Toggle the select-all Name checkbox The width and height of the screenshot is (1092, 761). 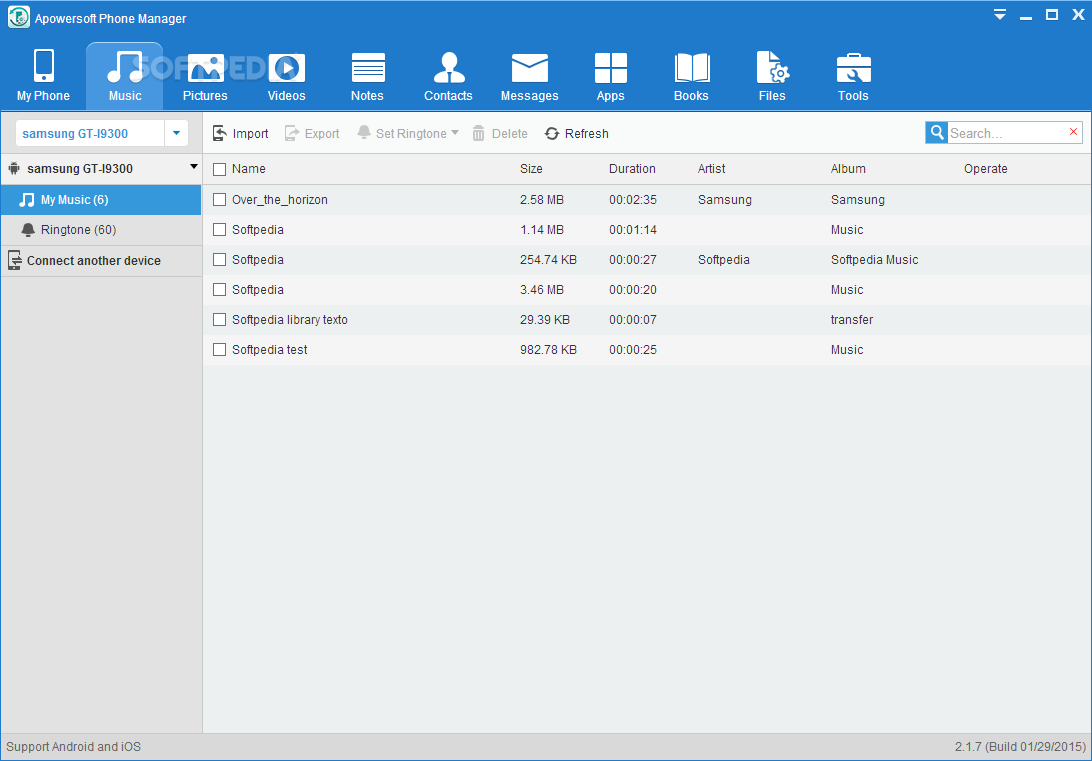[219, 169]
